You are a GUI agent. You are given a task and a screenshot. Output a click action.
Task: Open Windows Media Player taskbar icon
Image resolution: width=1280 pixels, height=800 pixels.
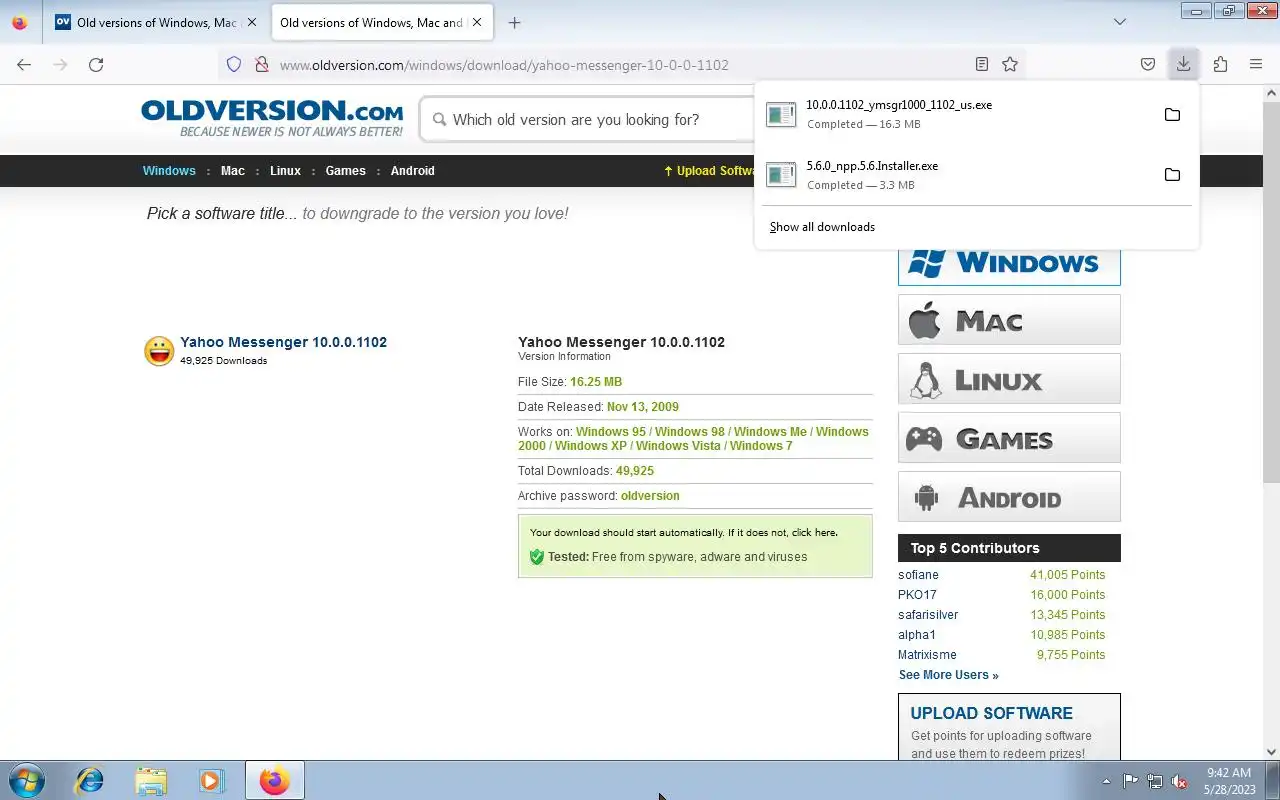pyautogui.click(x=211, y=780)
